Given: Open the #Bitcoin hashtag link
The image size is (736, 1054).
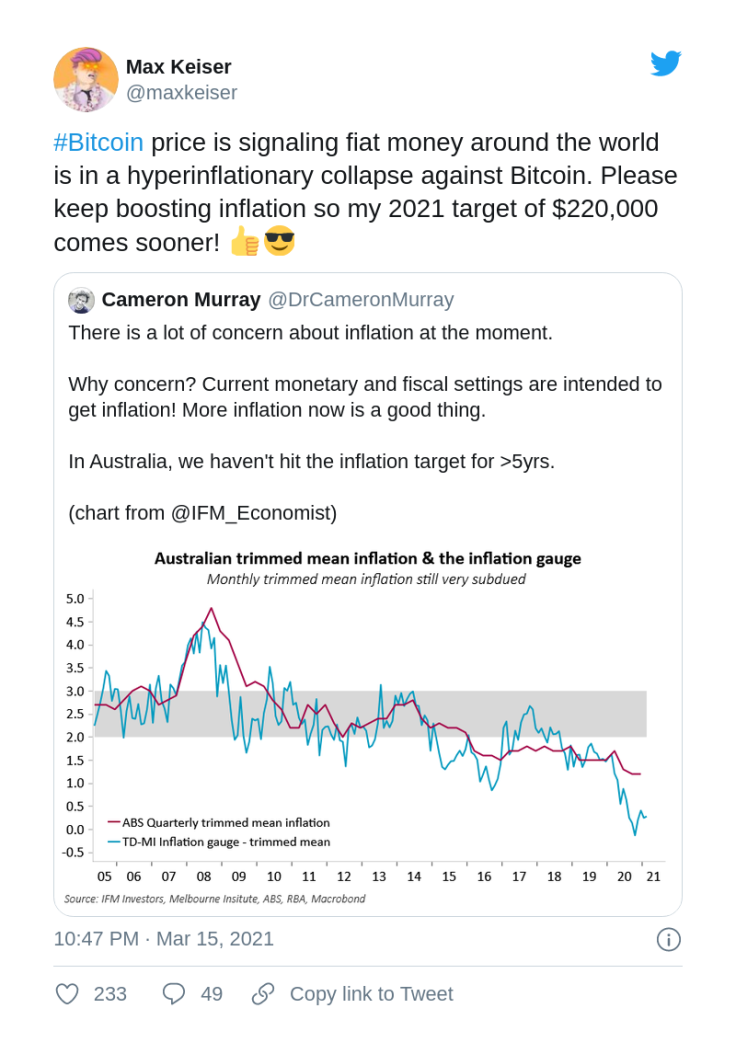Looking at the screenshot, I should tap(98, 143).
